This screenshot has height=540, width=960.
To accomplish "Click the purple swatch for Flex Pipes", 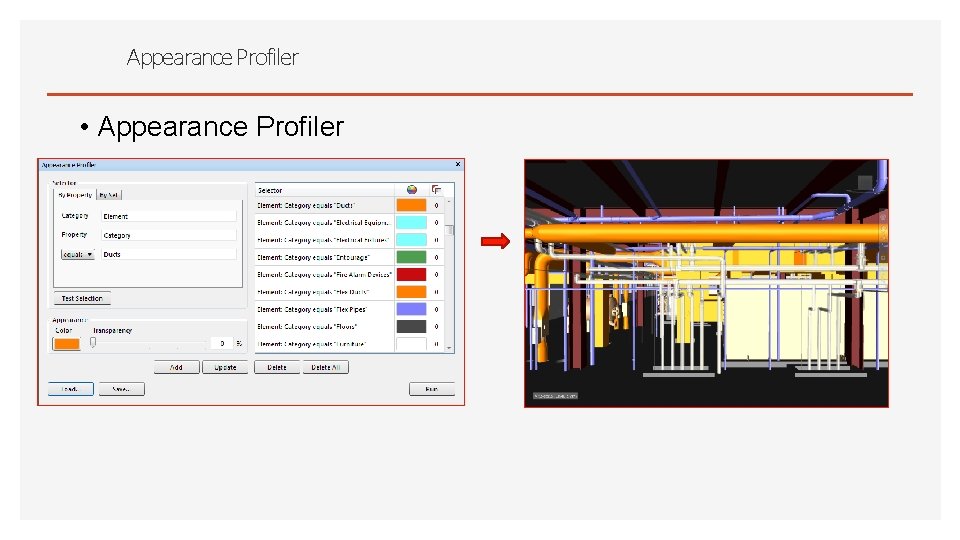I will [x=411, y=309].
